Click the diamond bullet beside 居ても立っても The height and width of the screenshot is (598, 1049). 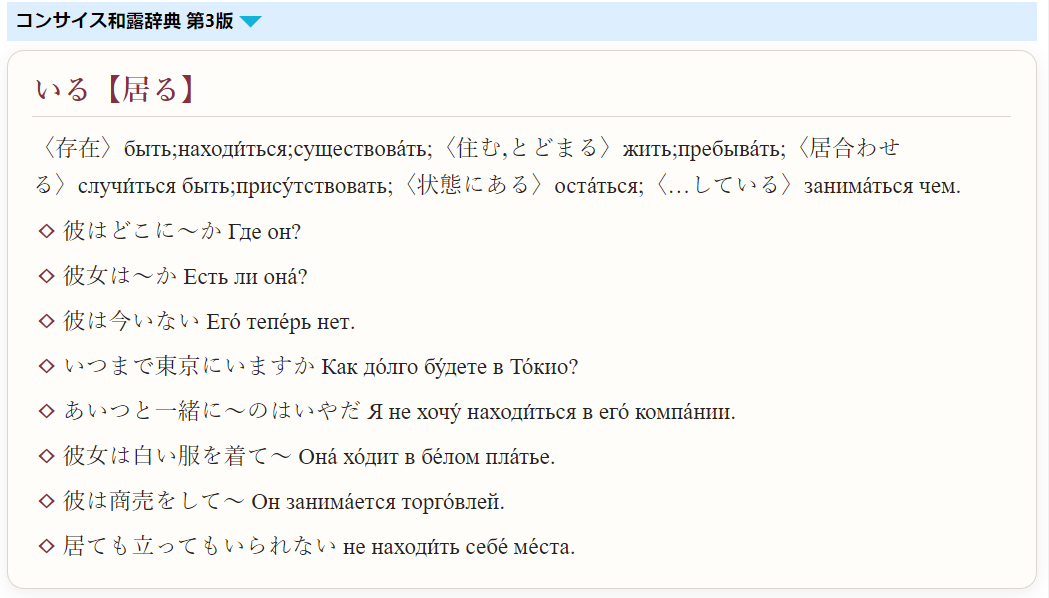coord(46,546)
